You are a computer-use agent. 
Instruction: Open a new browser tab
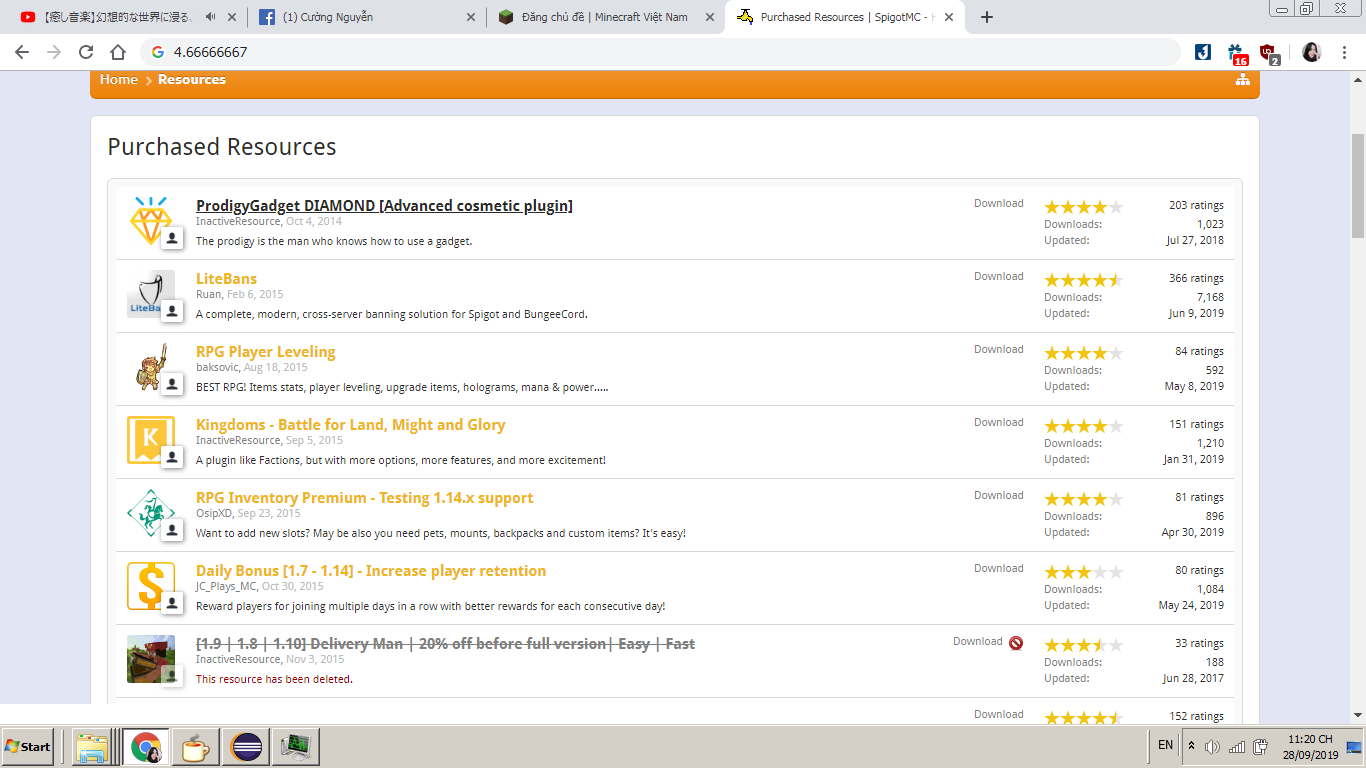(987, 17)
